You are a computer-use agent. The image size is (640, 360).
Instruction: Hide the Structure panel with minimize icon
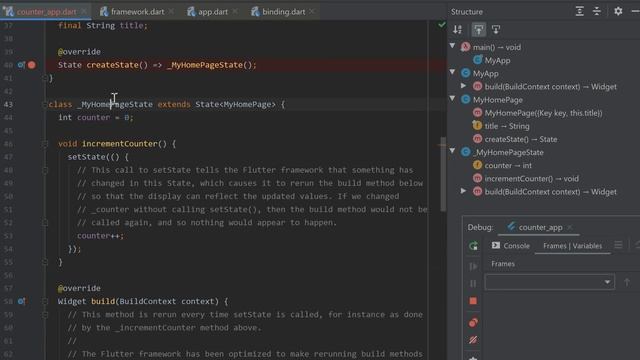click(636, 11)
